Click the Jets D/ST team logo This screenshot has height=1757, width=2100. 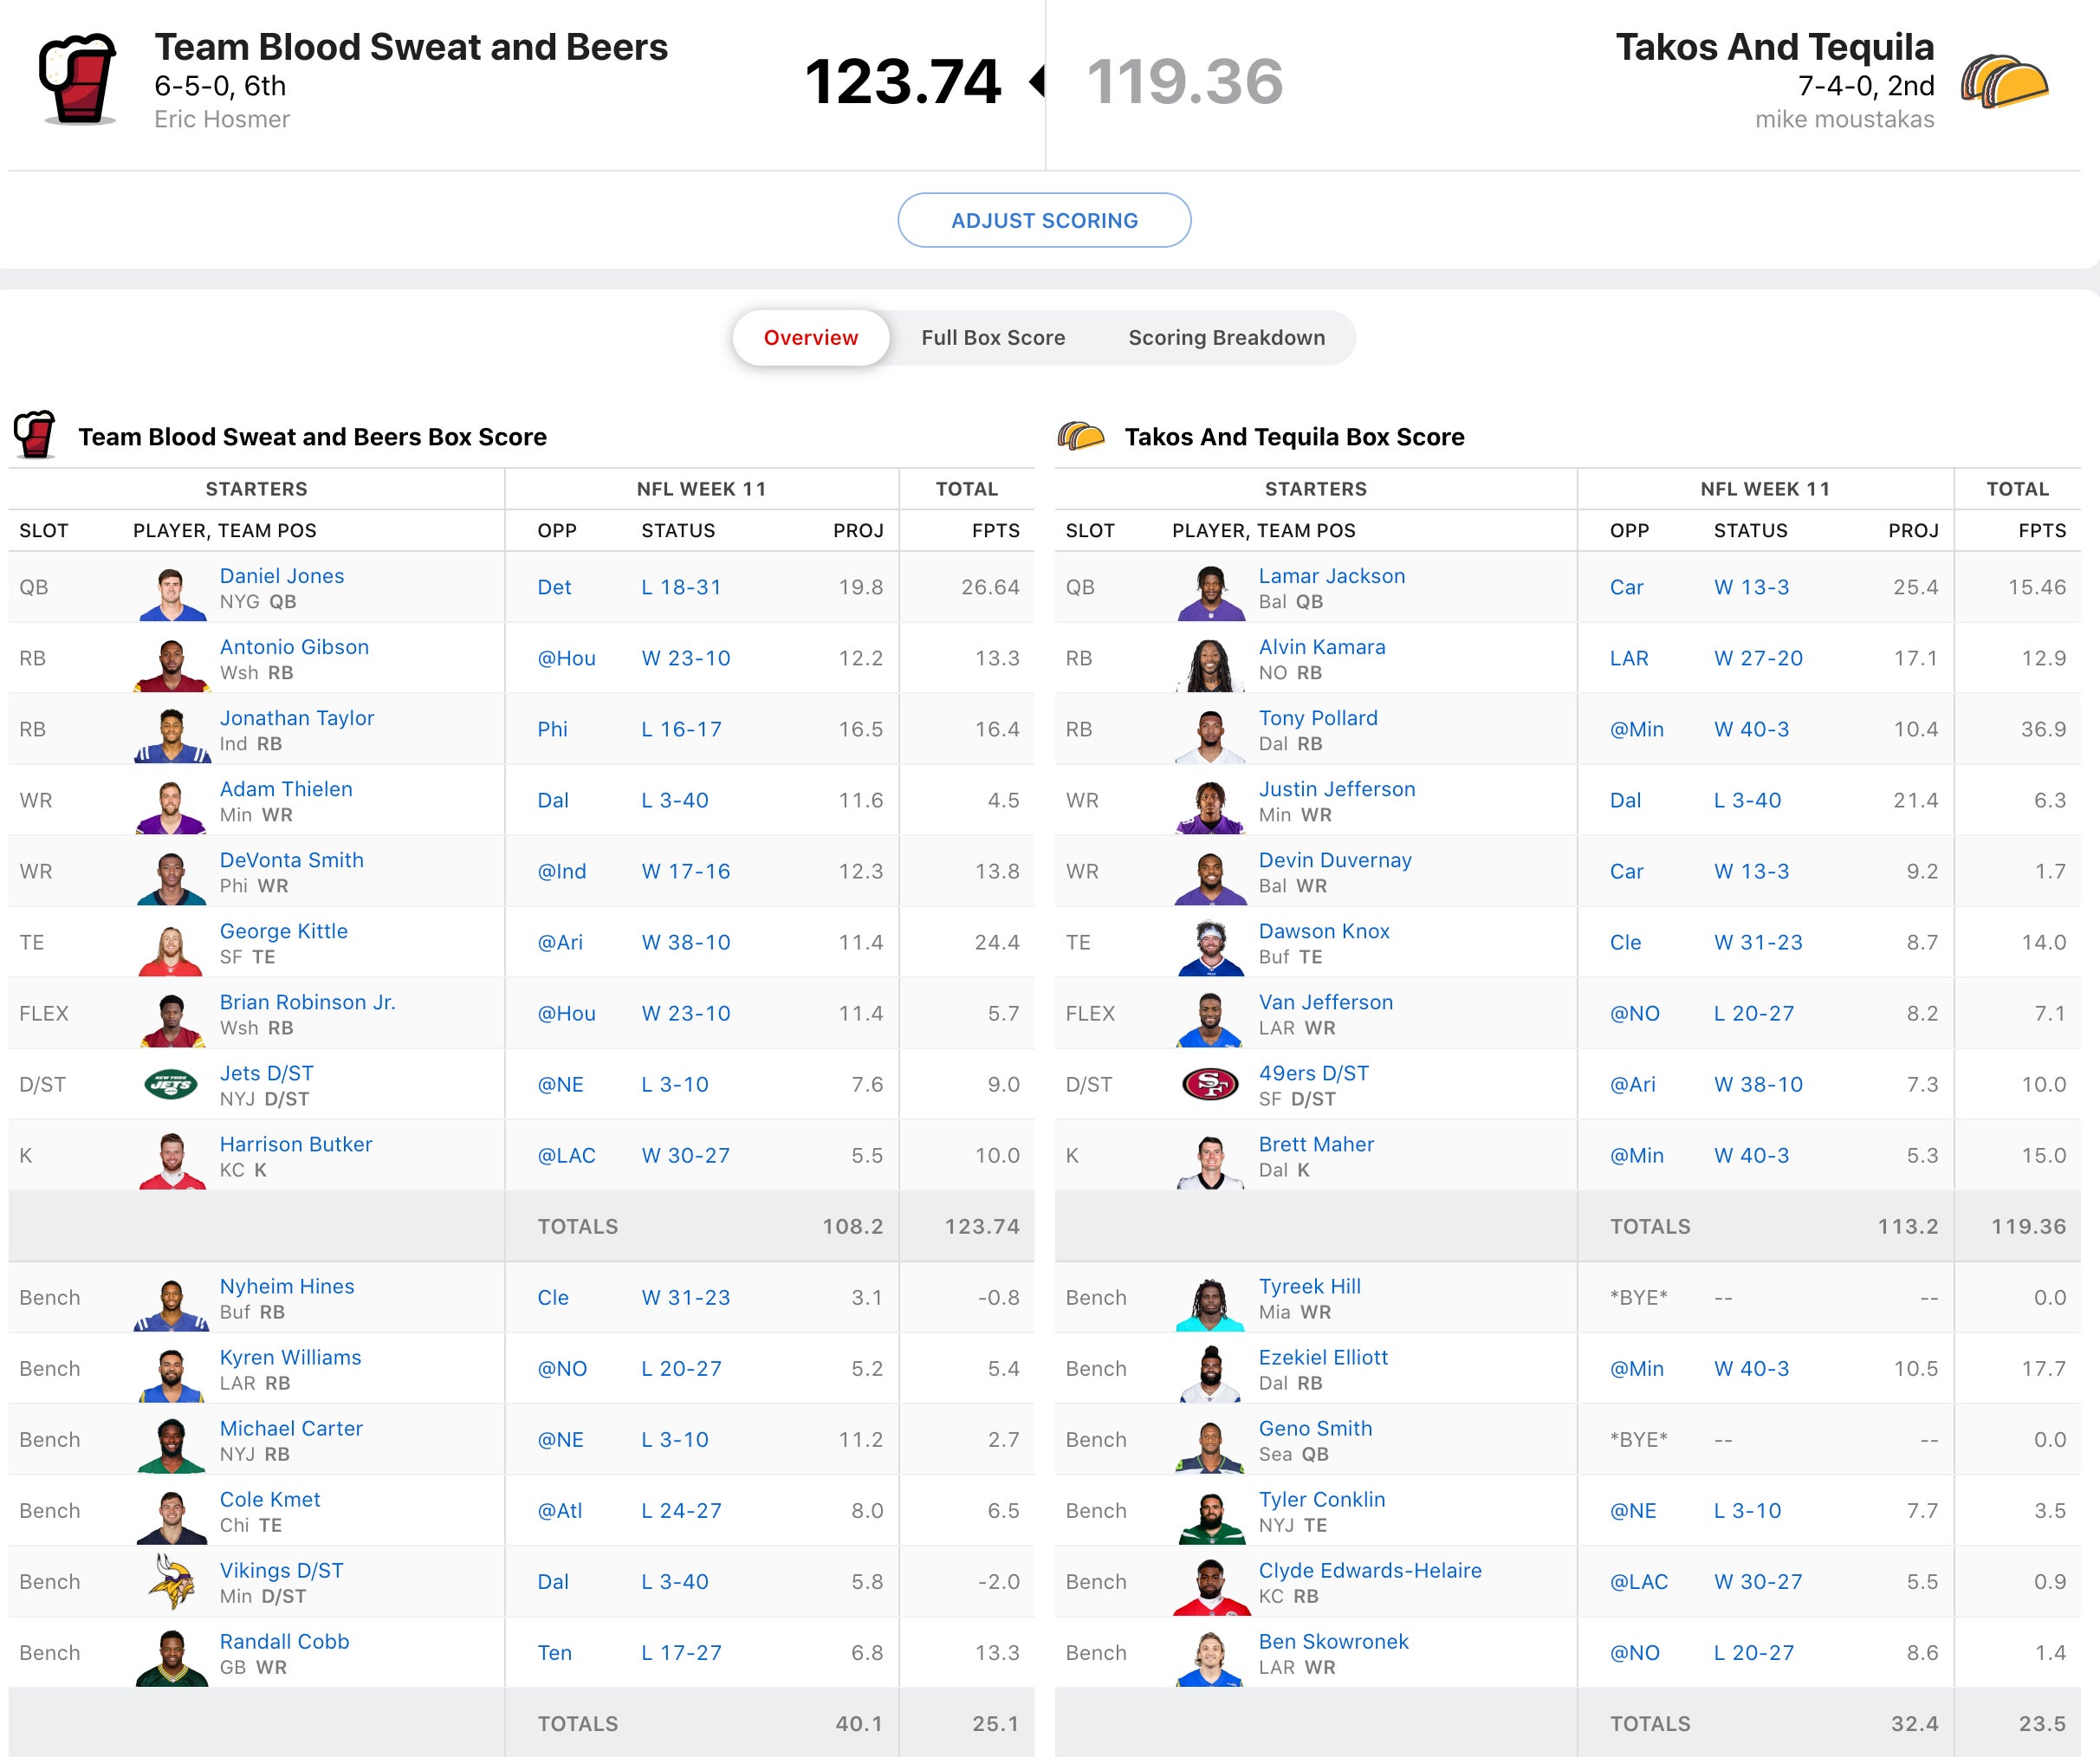171,1084
